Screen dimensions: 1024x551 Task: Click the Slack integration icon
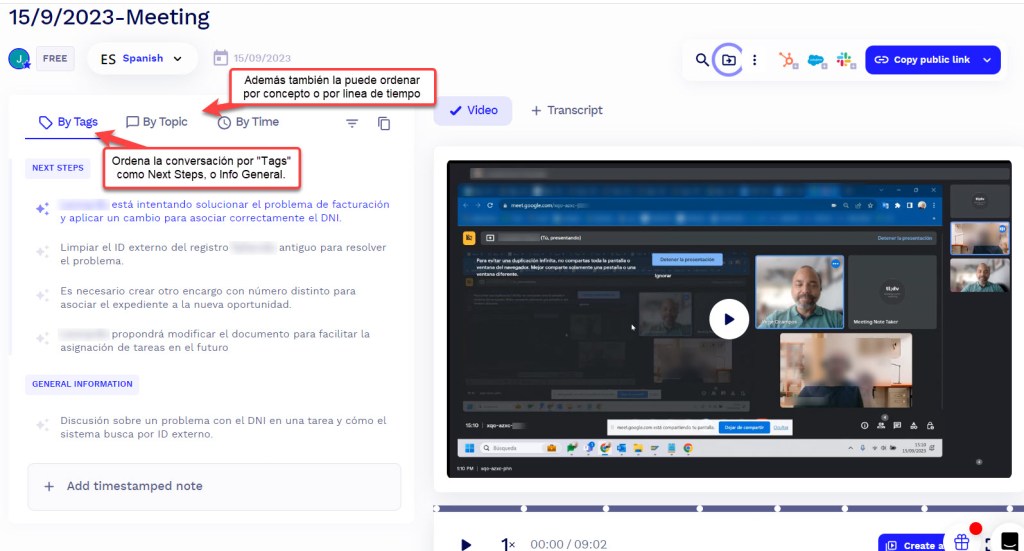pos(844,60)
